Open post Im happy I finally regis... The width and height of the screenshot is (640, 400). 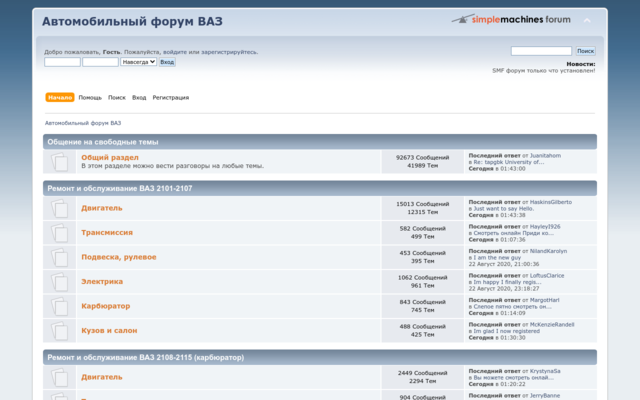point(507,282)
